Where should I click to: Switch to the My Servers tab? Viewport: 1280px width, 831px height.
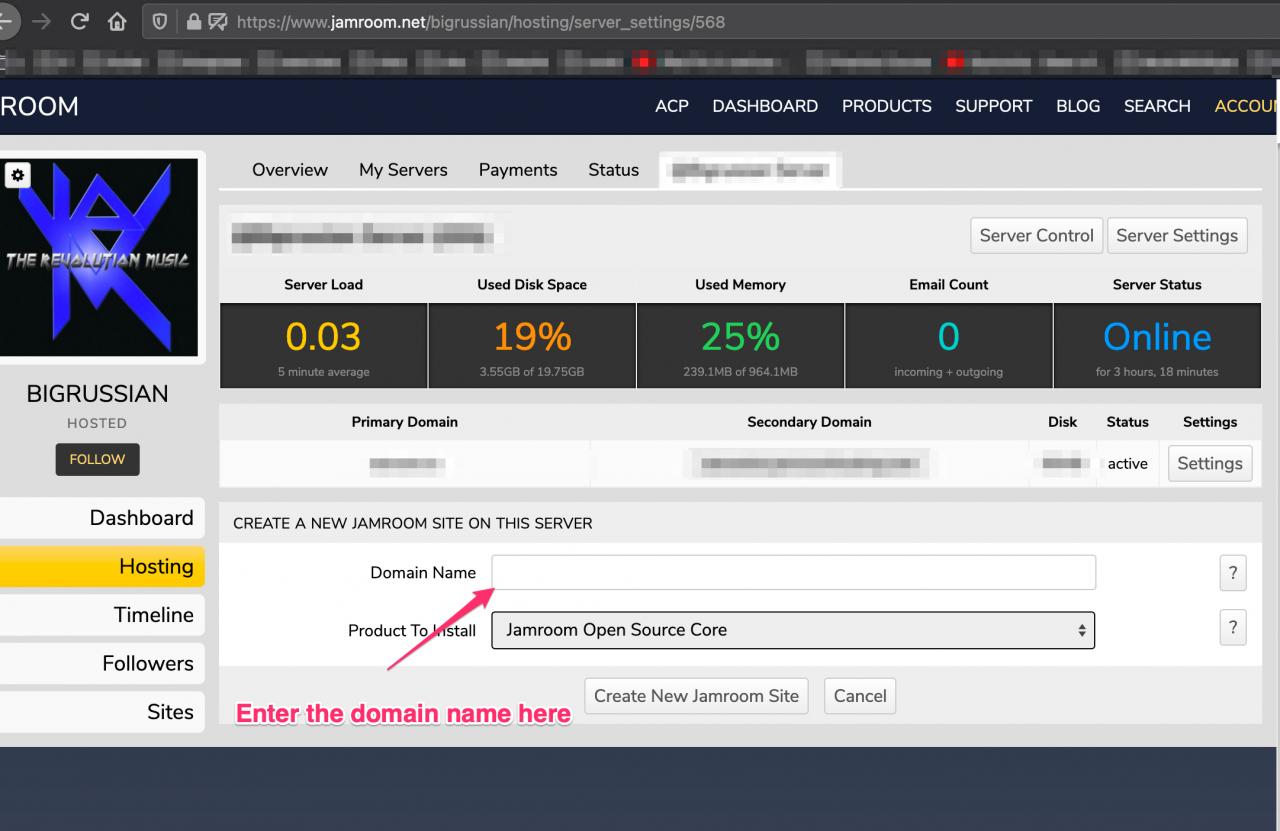(403, 170)
